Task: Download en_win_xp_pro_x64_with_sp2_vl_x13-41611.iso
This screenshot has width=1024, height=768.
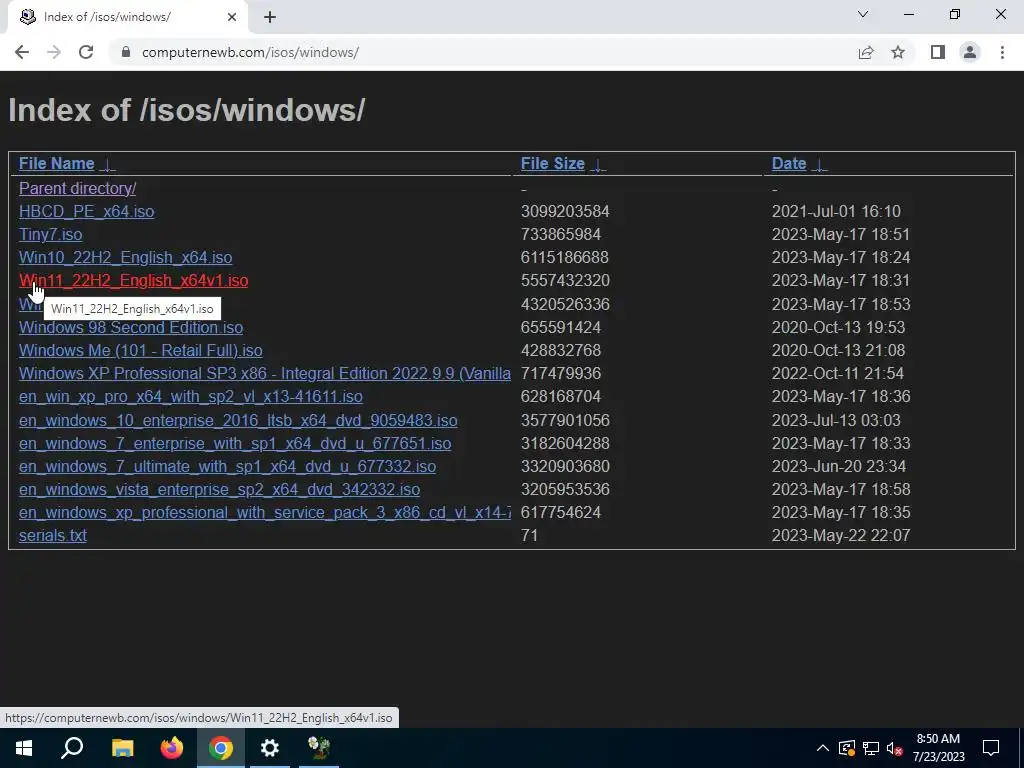Action: click(191, 396)
